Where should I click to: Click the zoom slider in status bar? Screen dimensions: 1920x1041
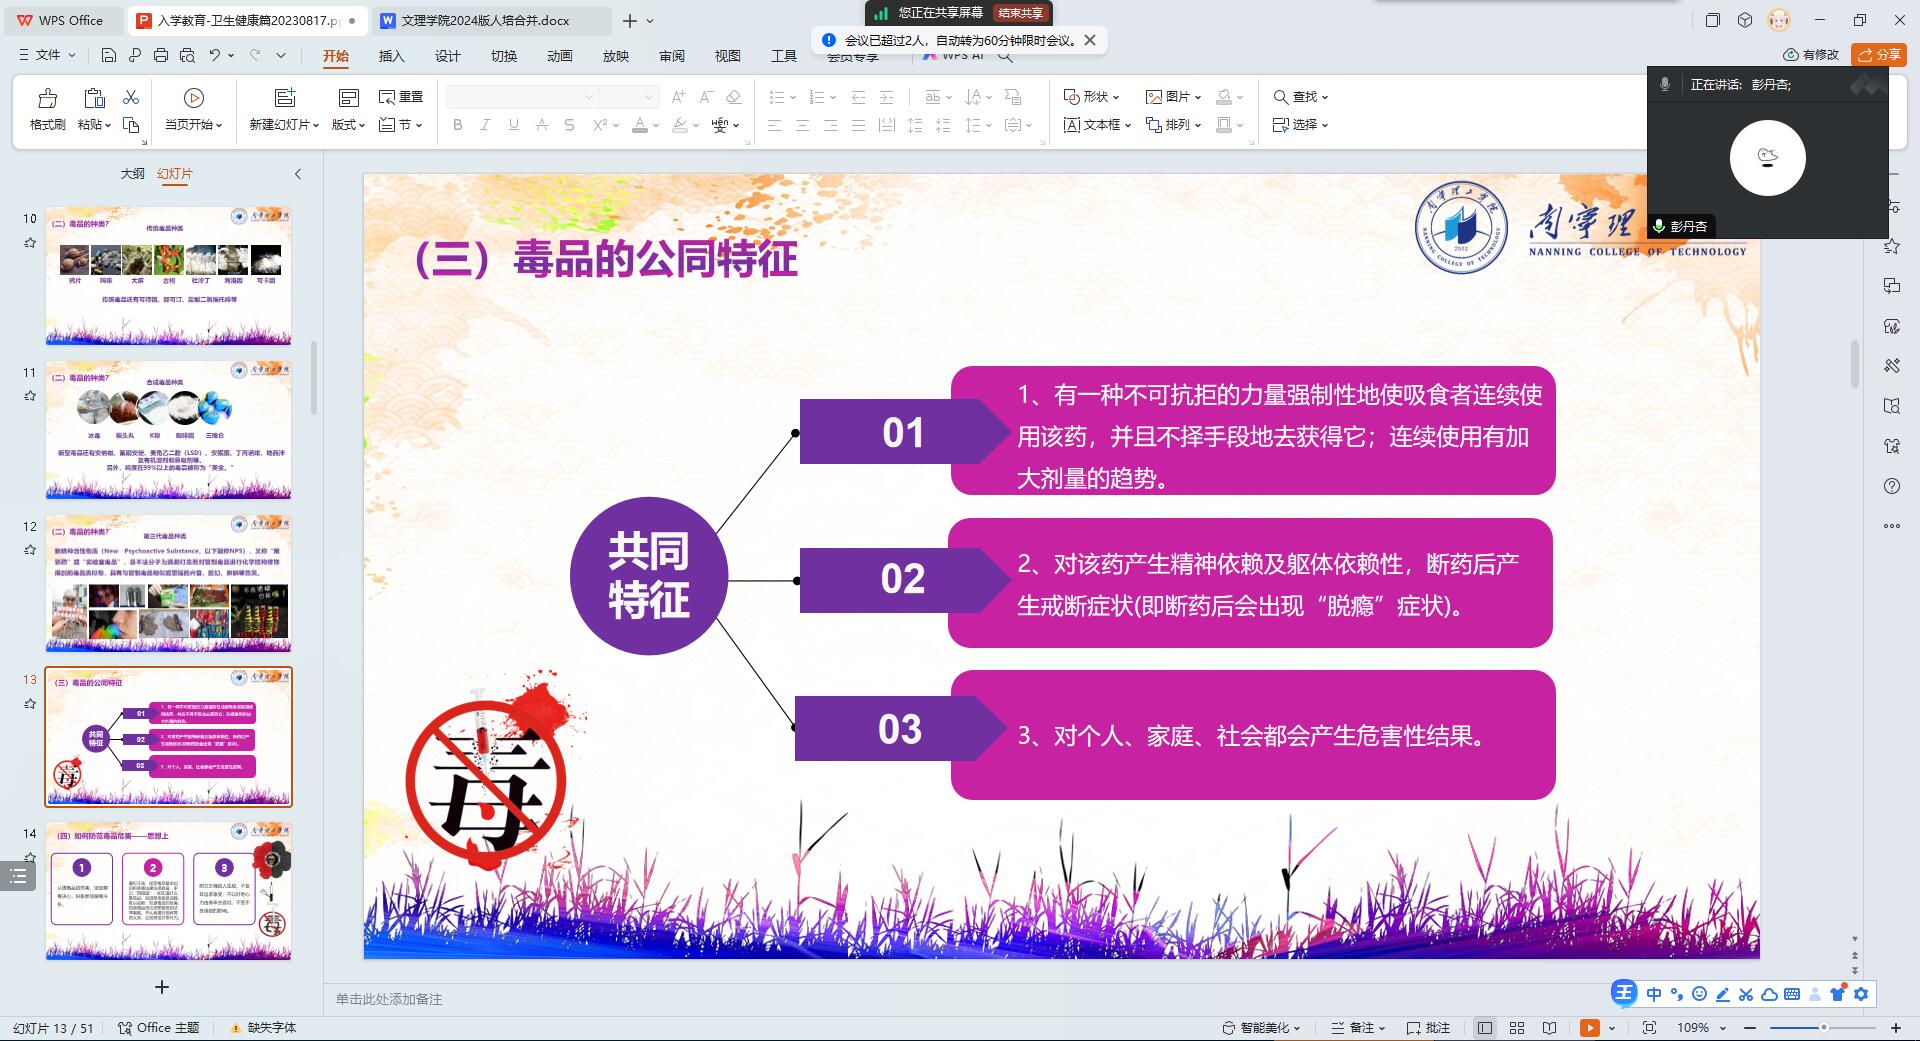1822,1027
